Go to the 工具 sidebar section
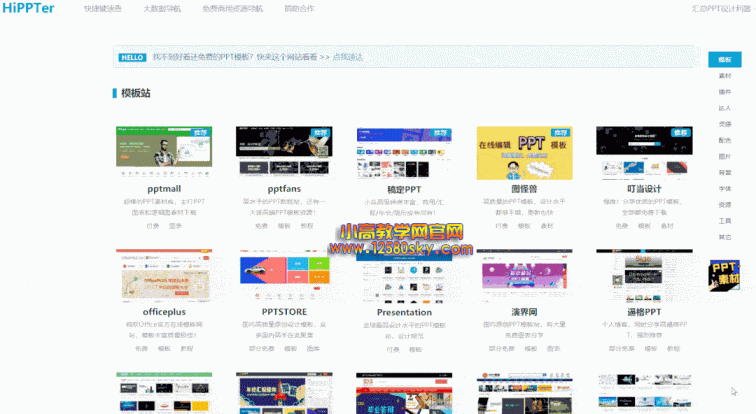 725,221
